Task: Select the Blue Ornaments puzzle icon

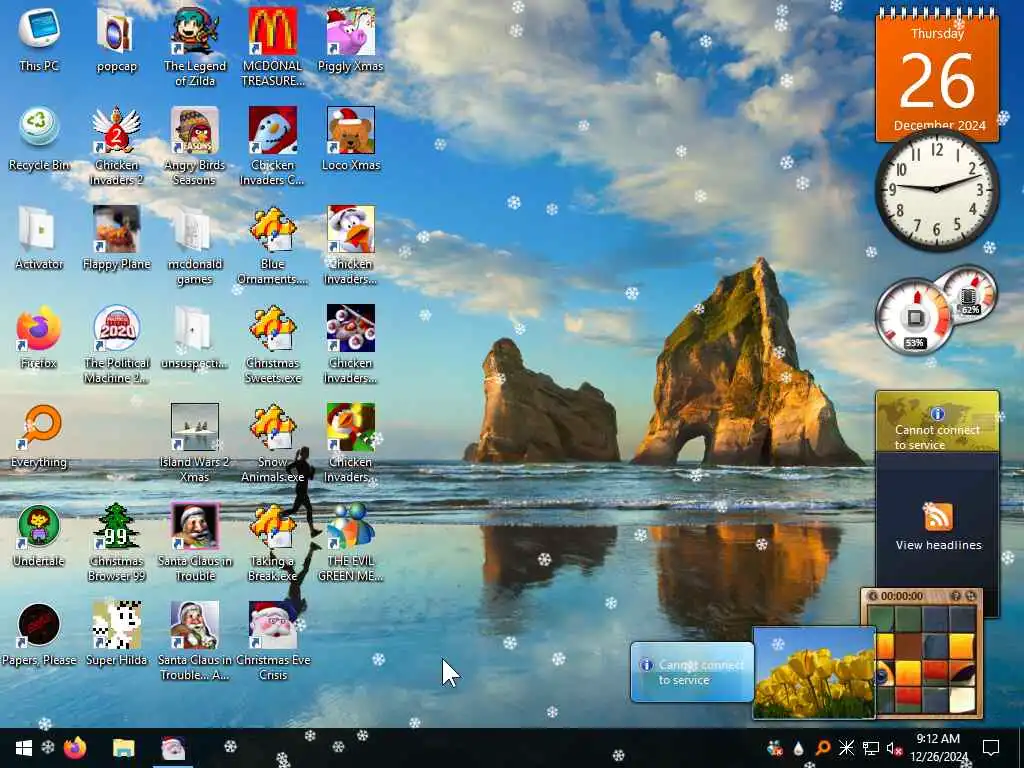Action: (272, 244)
